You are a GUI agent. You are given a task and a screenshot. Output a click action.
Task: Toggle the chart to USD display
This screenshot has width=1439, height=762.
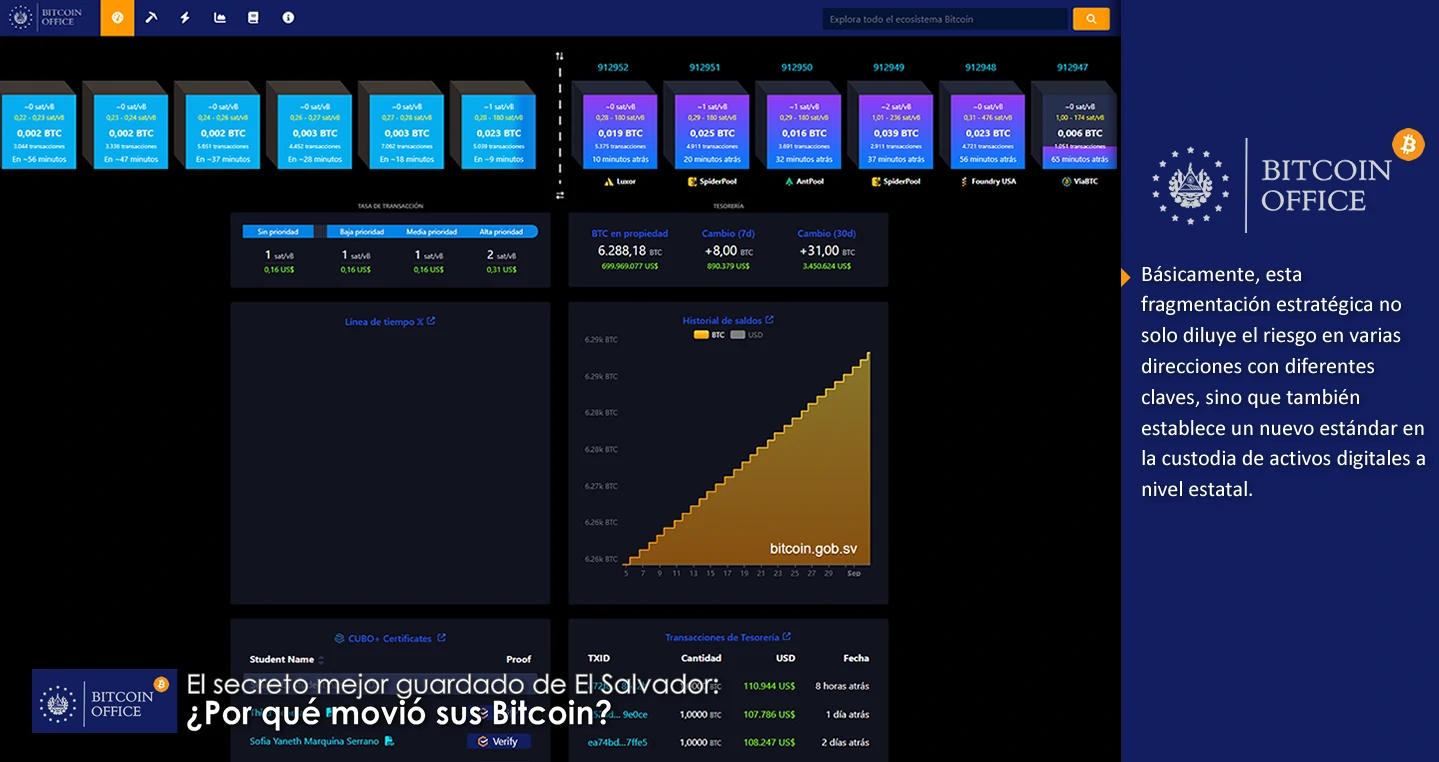[x=742, y=335]
